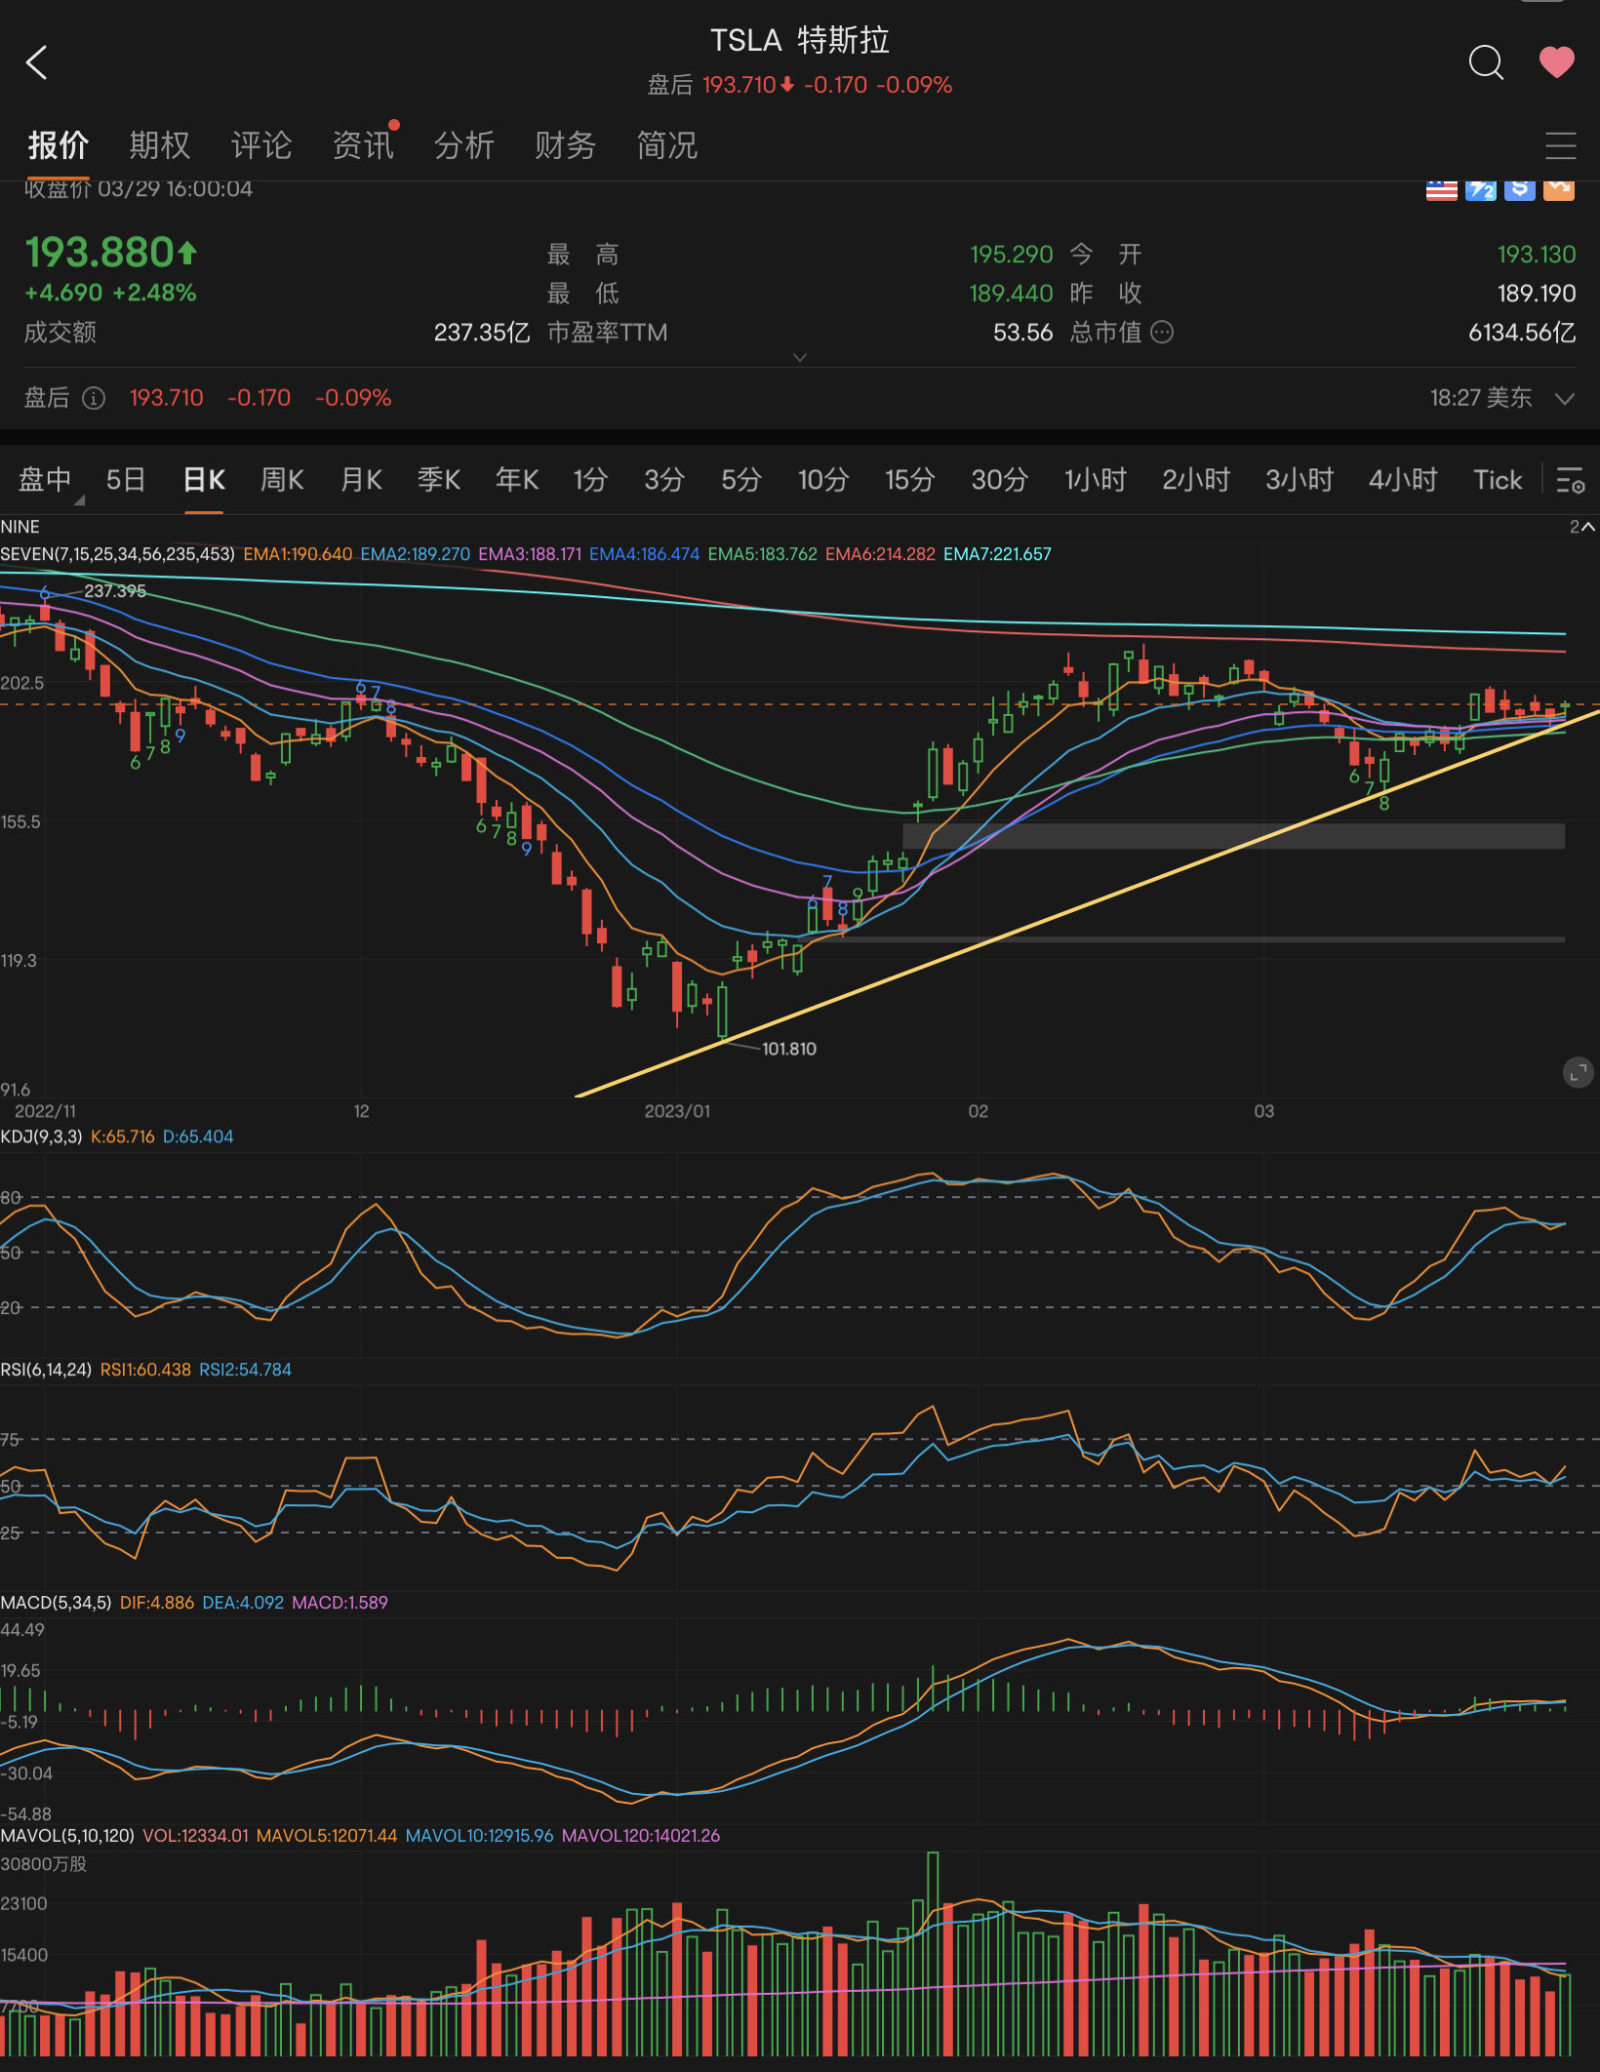Tap the 成交额 237.35亿 value
The height and width of the screenshot is (2072, 1600).
click(x=481, y=332)
